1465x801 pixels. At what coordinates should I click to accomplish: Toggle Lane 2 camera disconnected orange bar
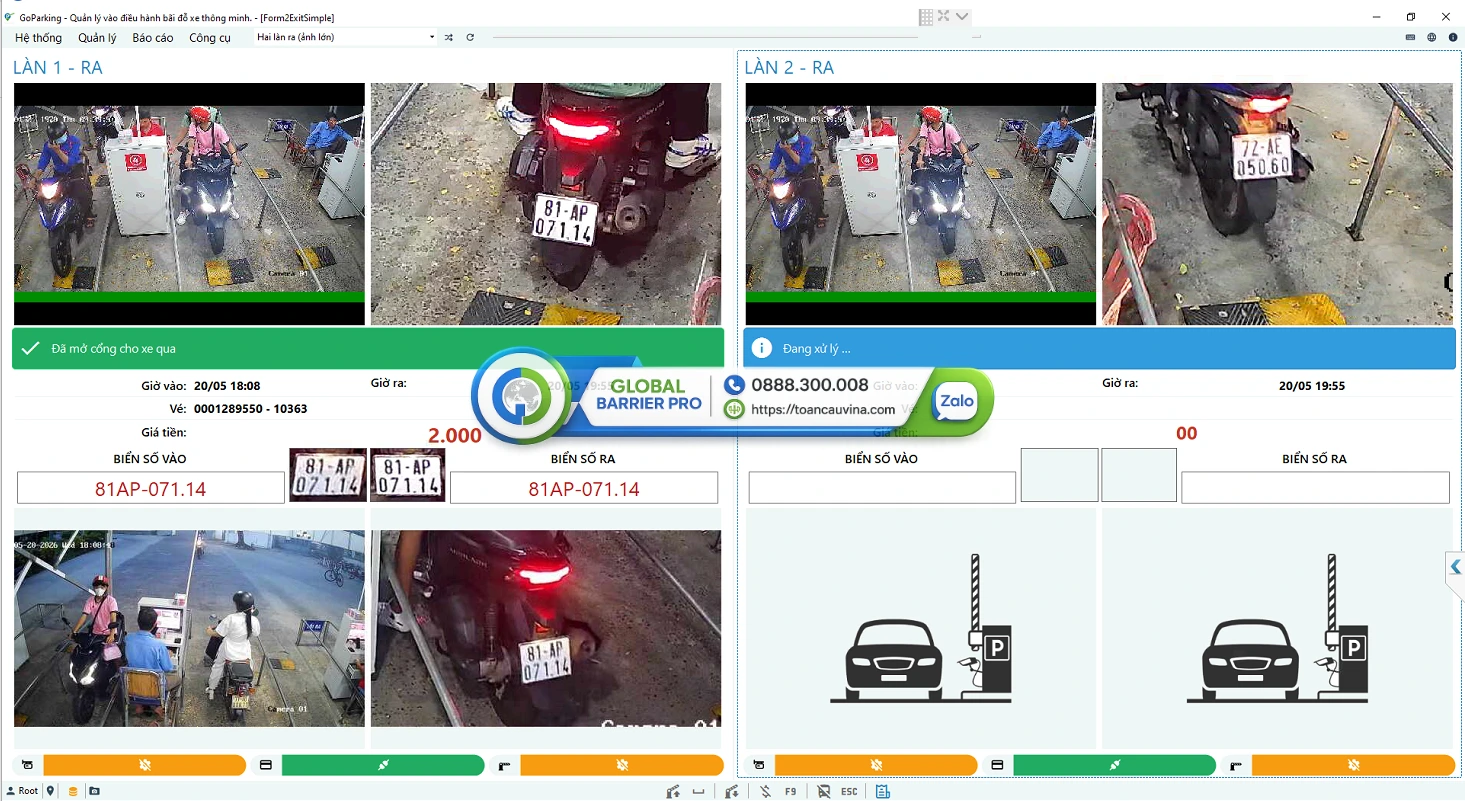click(x=876, y=765)
